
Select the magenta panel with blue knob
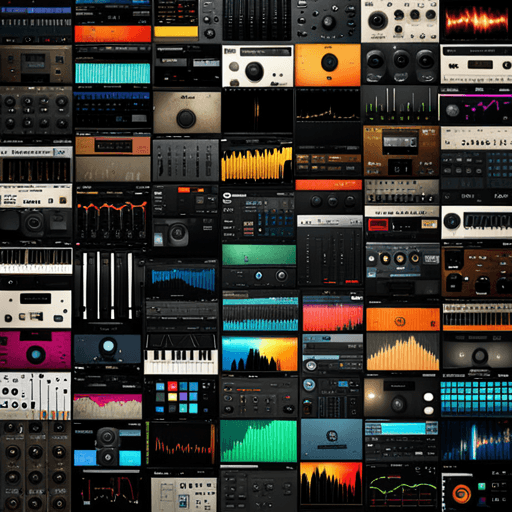coord(36,350)
